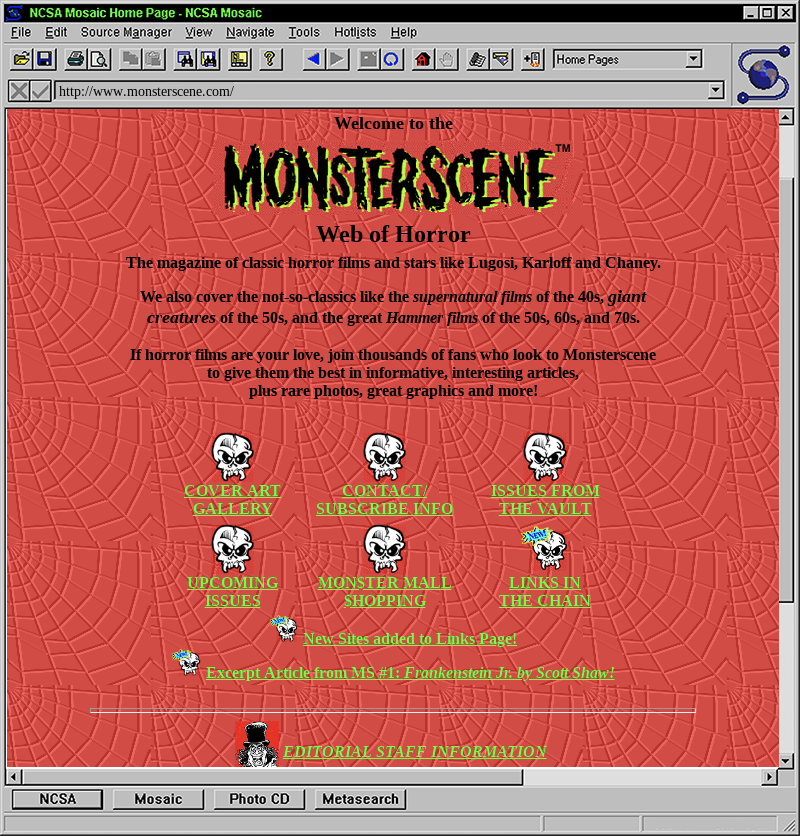Click the Open file folder icon
The image size is (800, 836).
click(21, 60)
